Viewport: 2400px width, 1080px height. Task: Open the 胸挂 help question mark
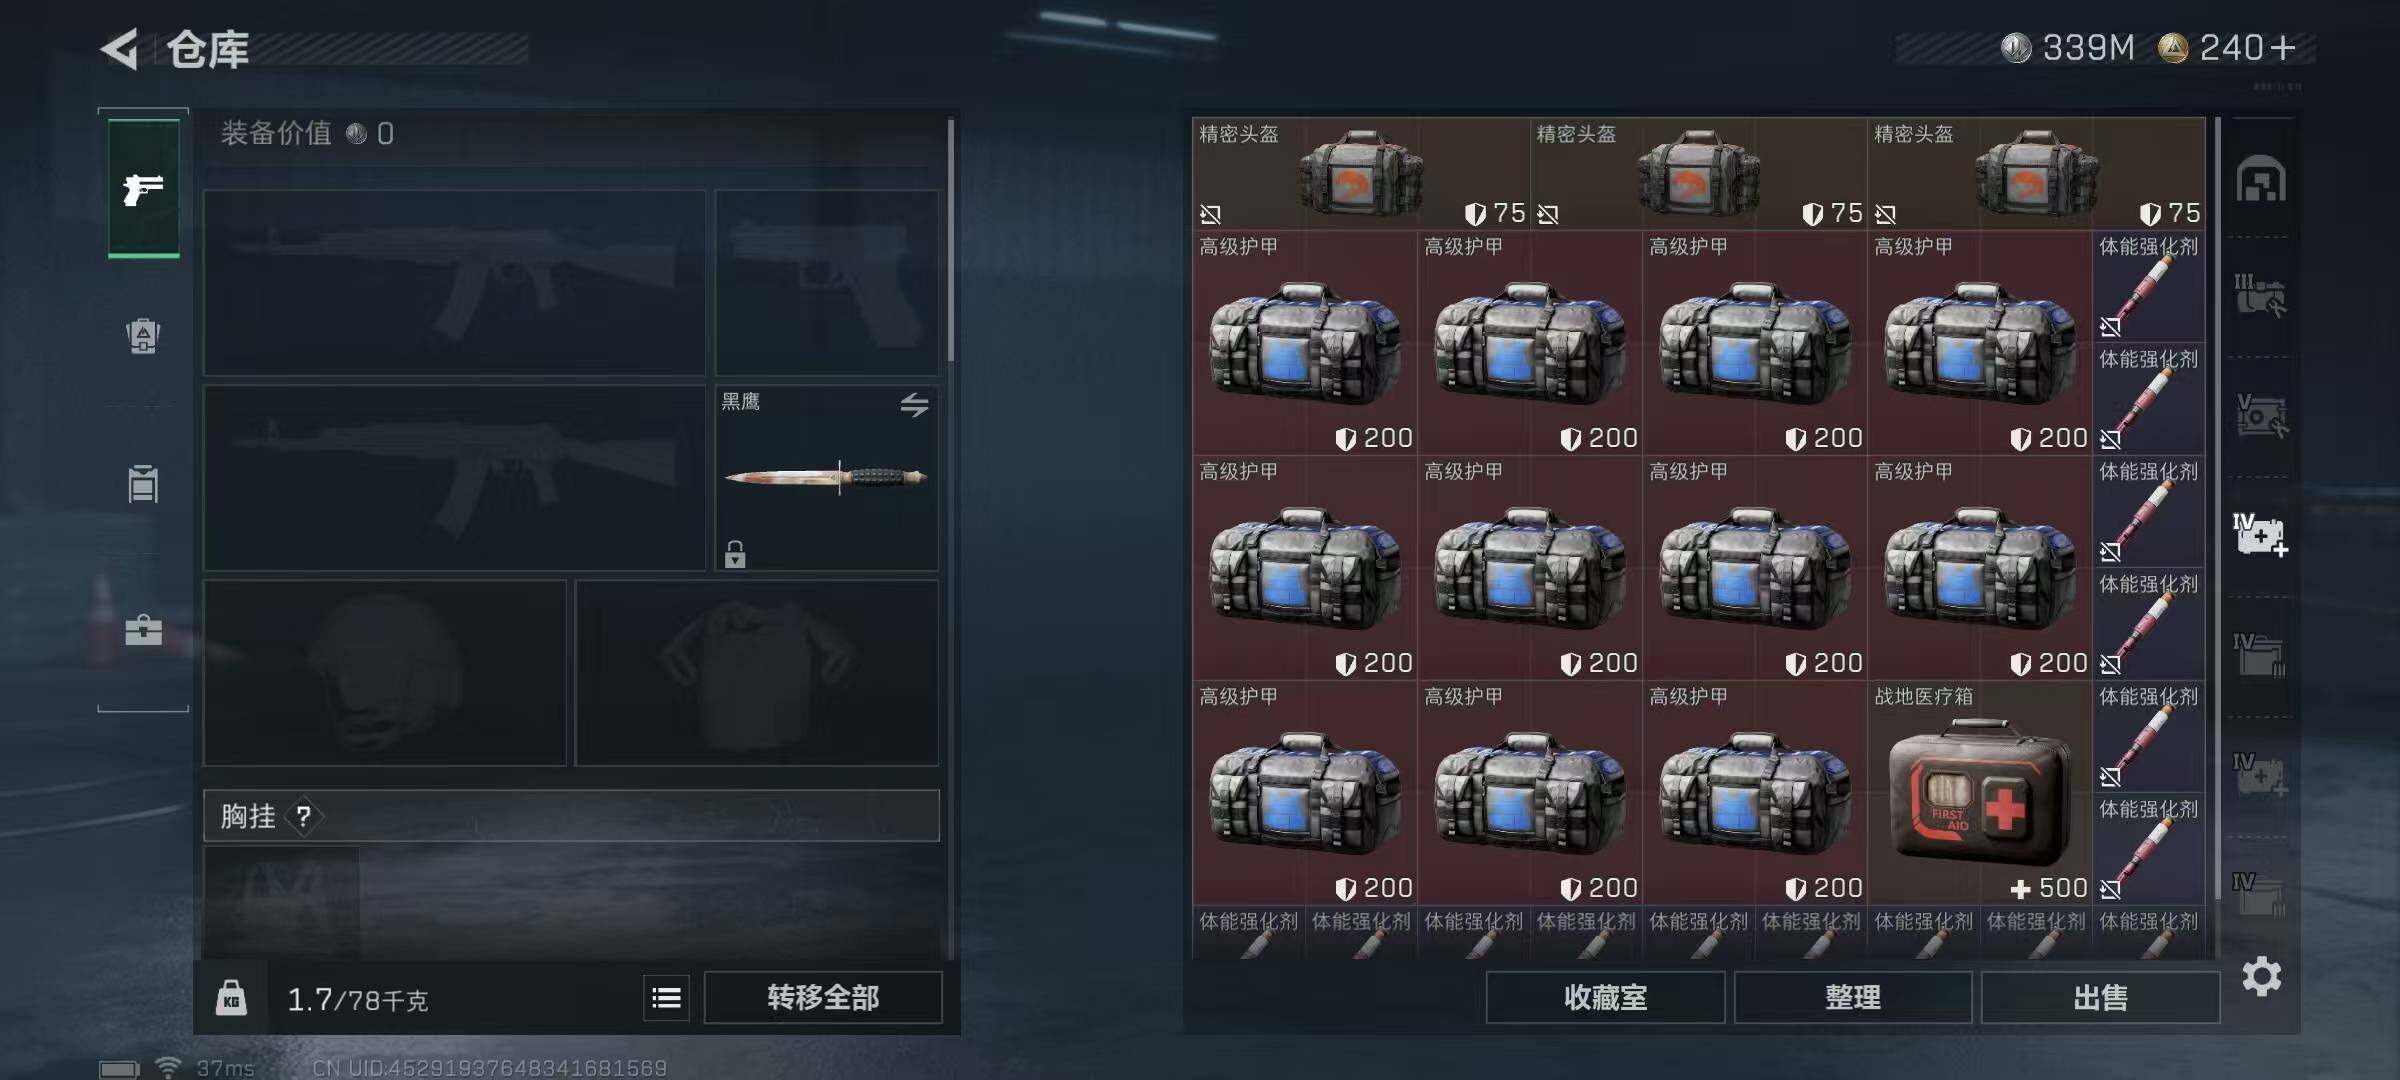tap(304, 817)
